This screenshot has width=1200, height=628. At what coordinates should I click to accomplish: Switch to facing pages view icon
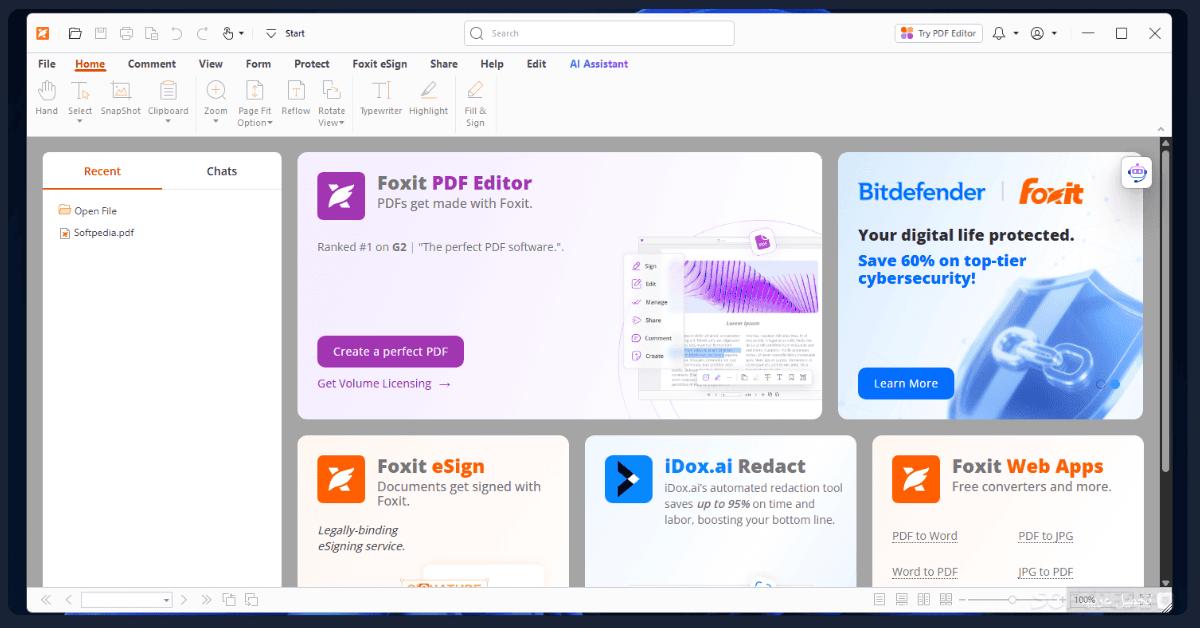pyautogui.click(x=923, y=600)
